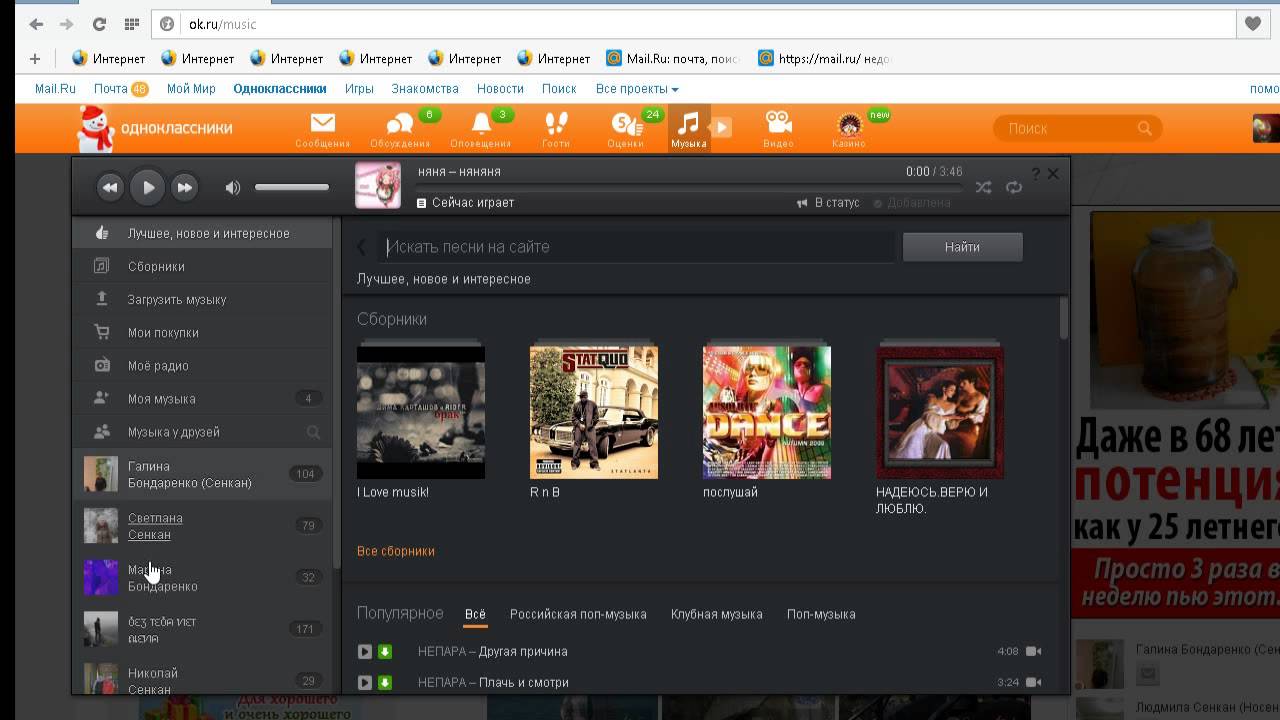Adjust the volume slider
The height and width of the screenshot is (720, 1280).
click(x=291, y=187)
